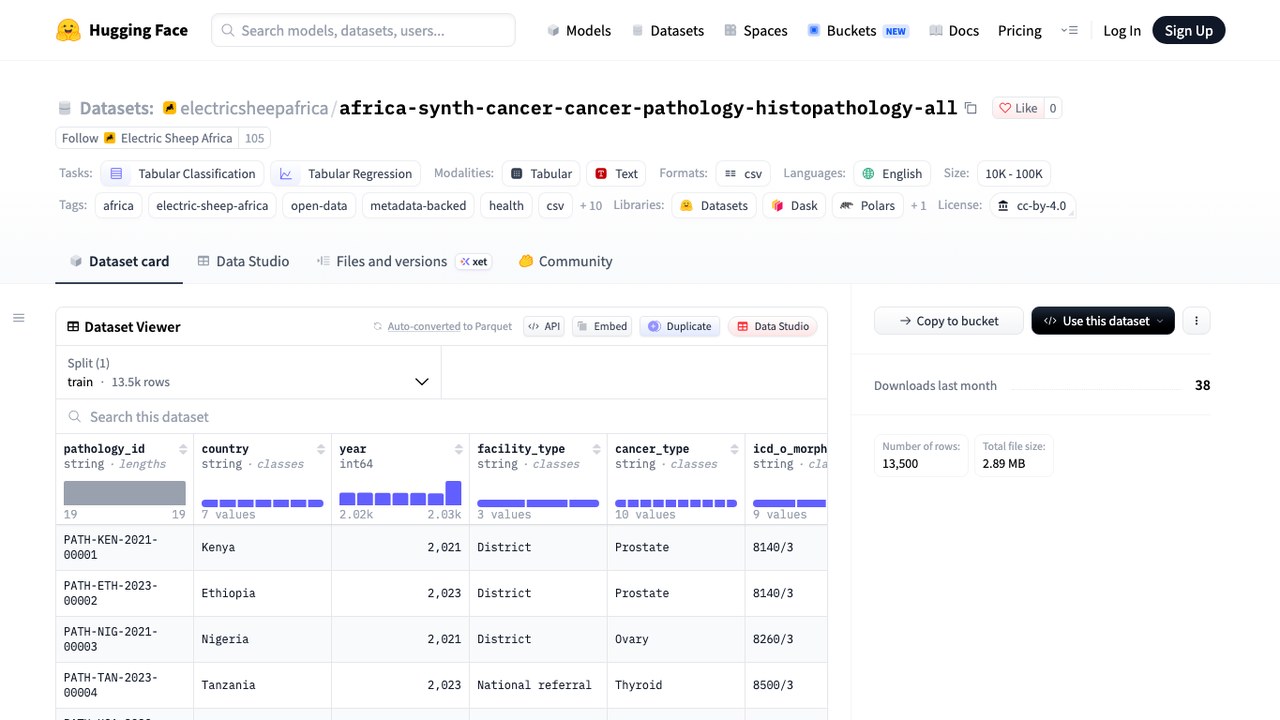Screen dimensions: 1280x720
Task: Open the Models menu item
Action: [x=579, y=31]
